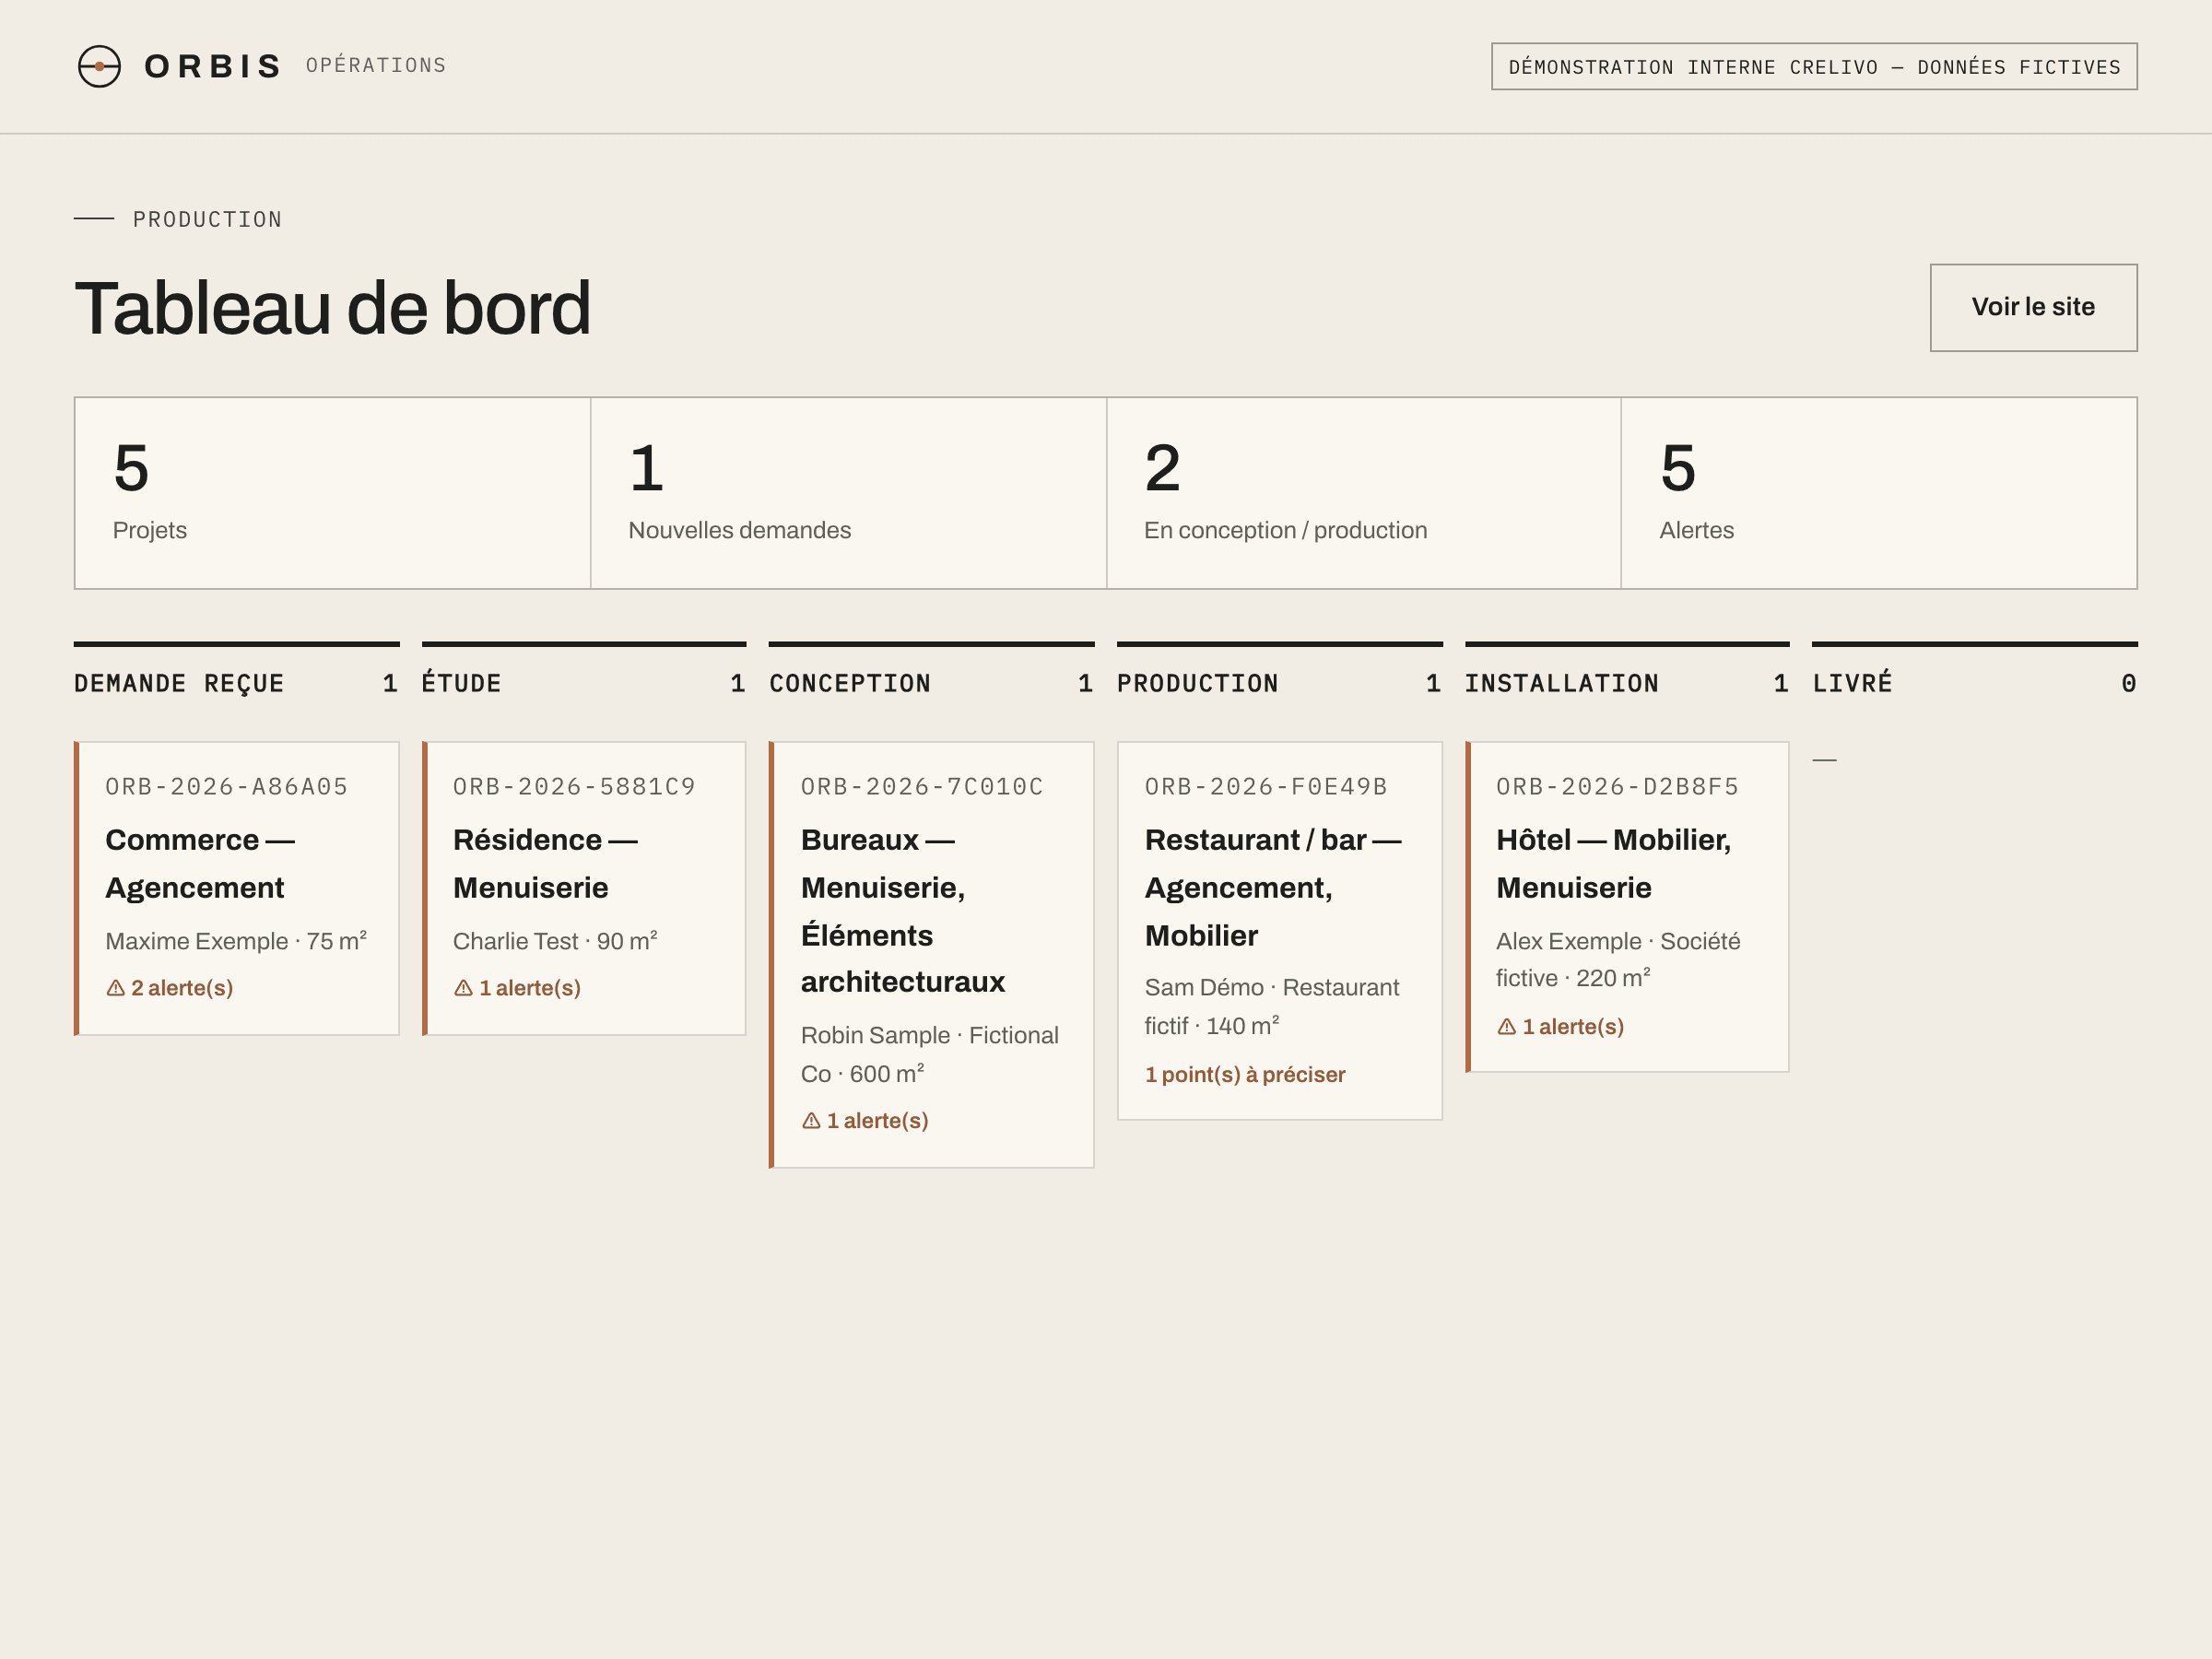Click Robin Sample · Fictional Co text

pos(929,1054)
